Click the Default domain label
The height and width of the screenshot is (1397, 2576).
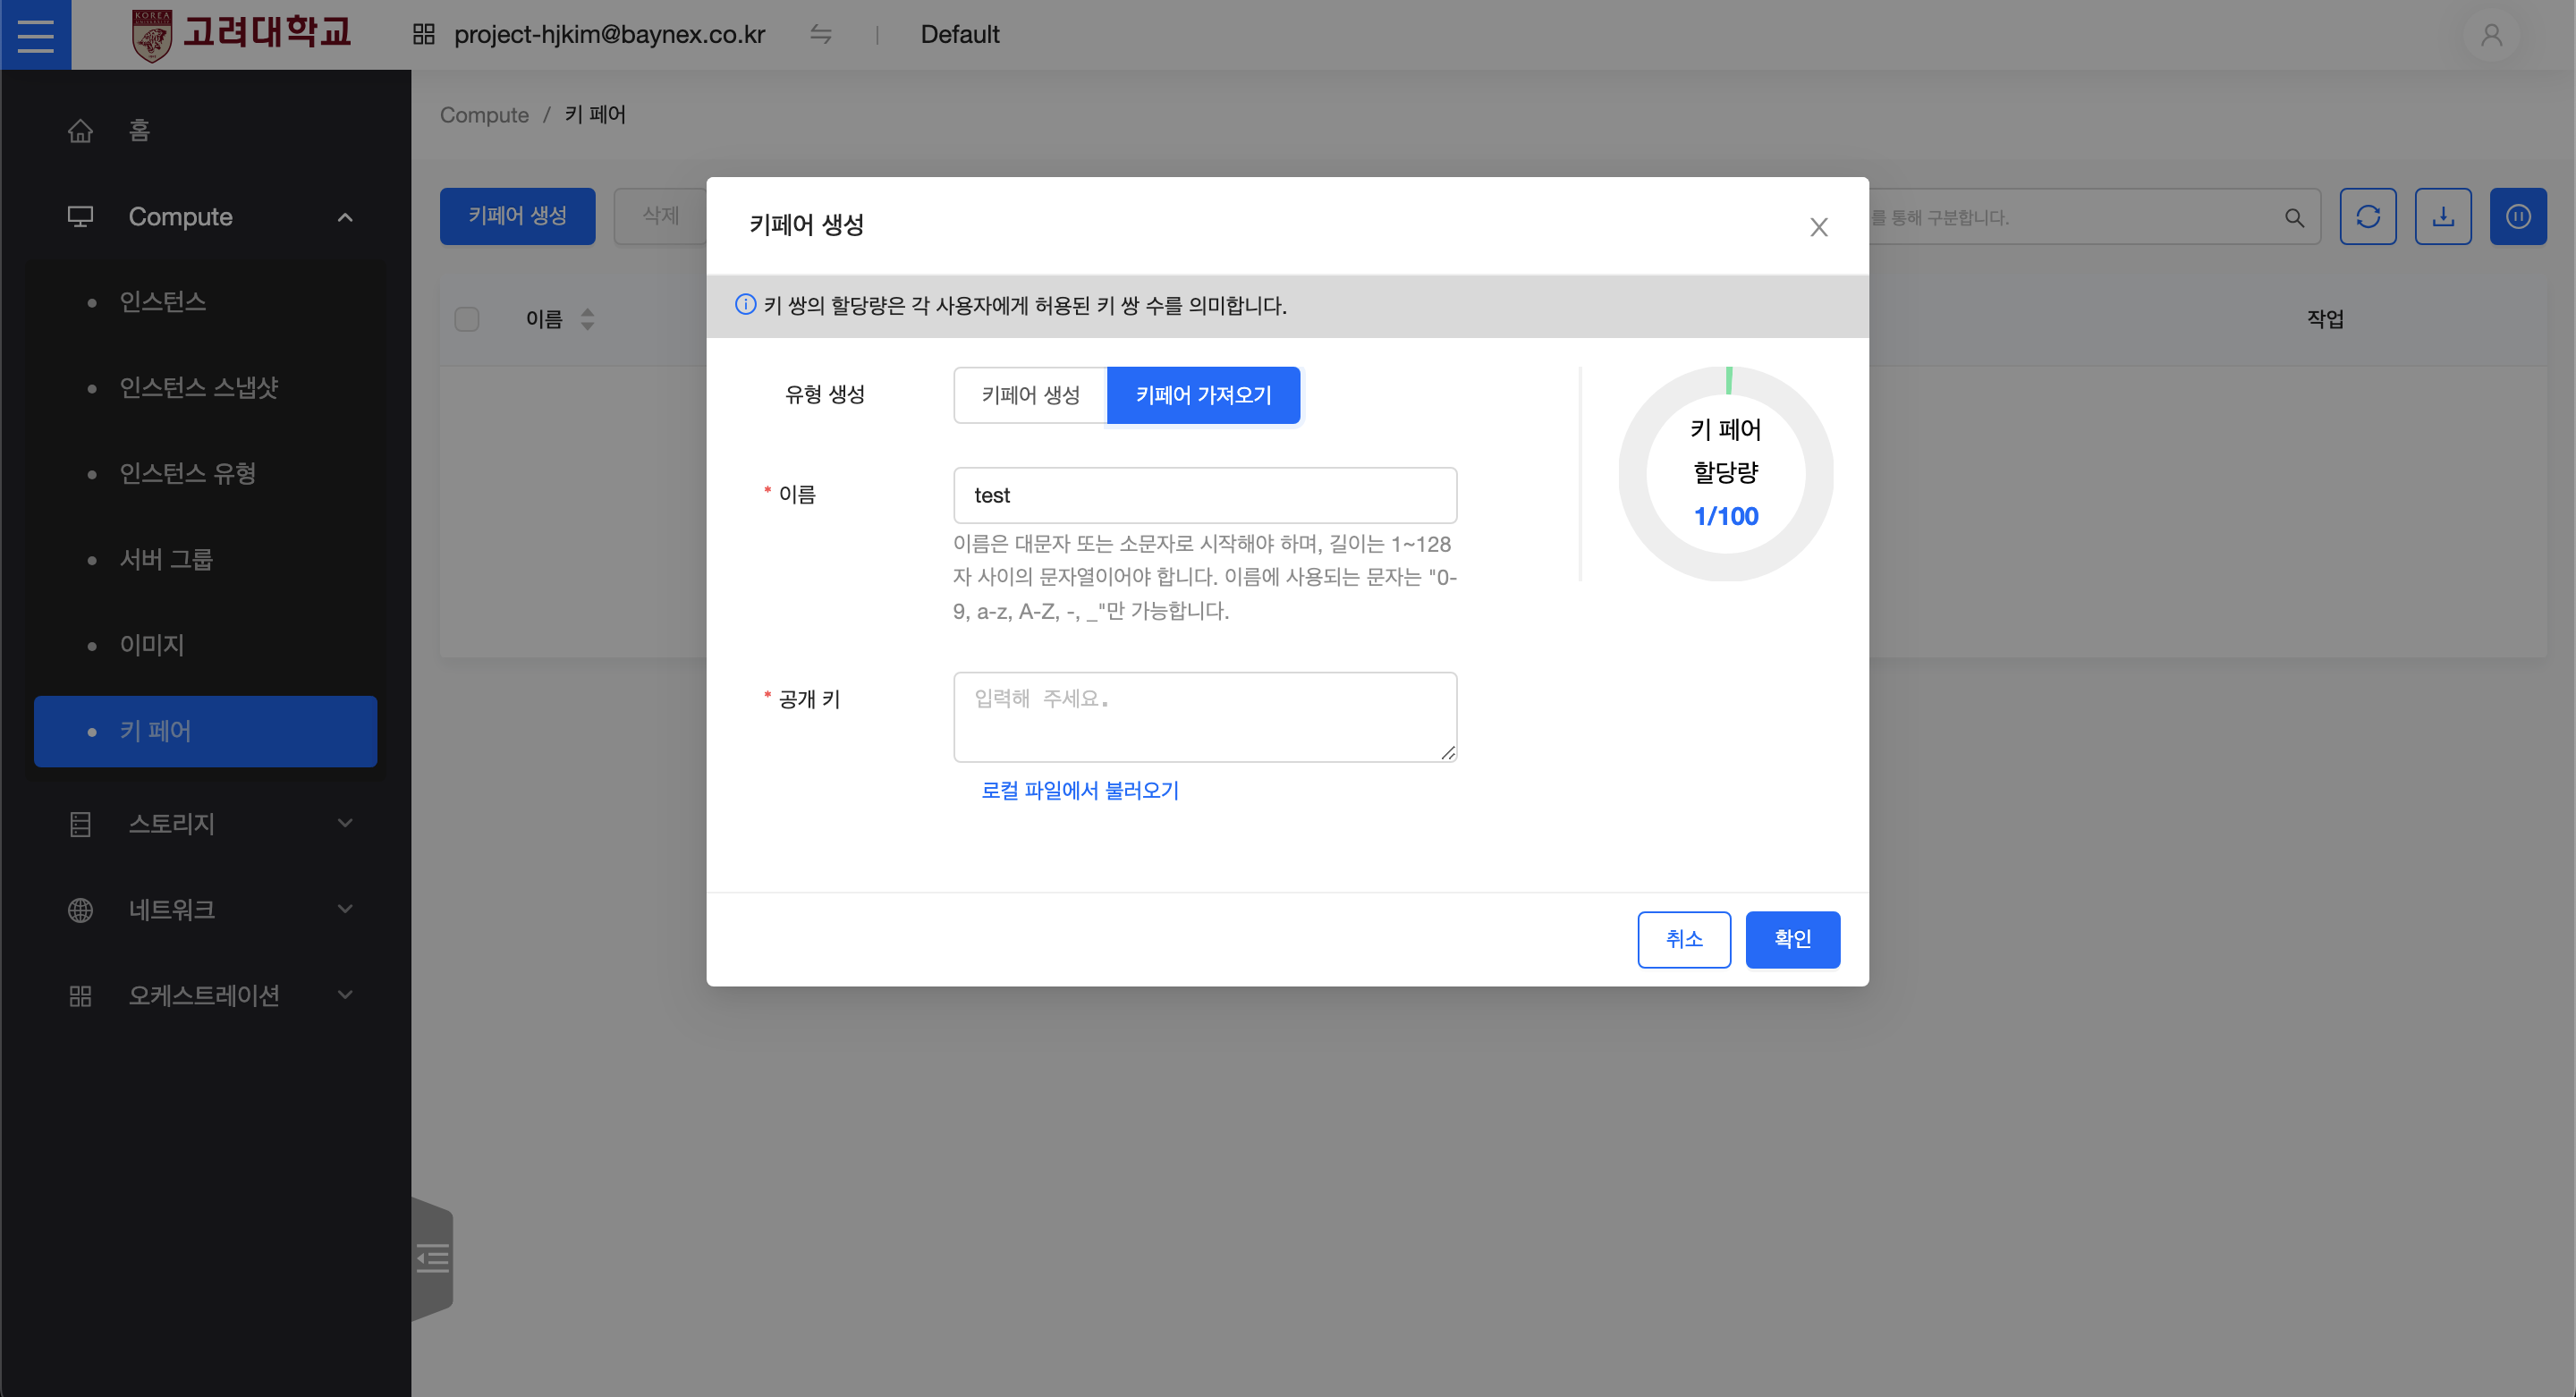[x=959, y=35]
